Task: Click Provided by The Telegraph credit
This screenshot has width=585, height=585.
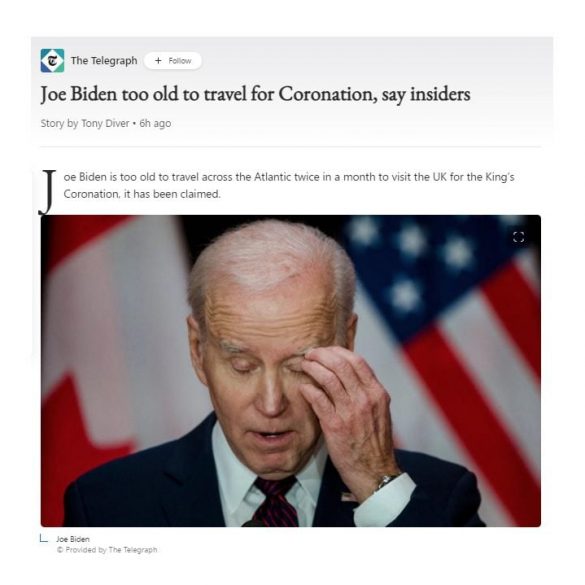Action: point(111,550)
